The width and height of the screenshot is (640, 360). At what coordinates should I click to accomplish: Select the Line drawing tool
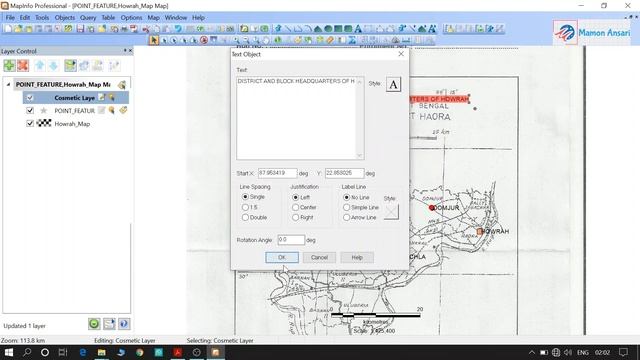click(x=288, y=29)
